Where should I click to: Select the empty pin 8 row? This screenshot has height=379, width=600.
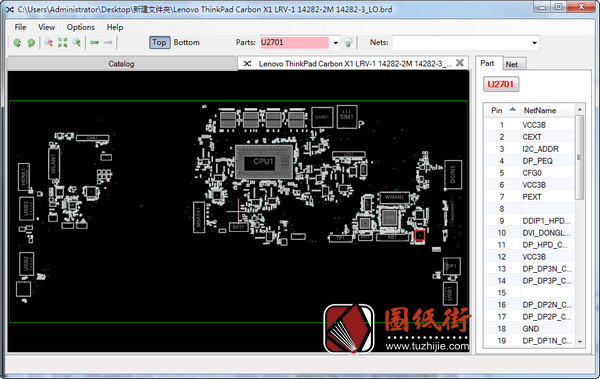click(x=530, y=209)
